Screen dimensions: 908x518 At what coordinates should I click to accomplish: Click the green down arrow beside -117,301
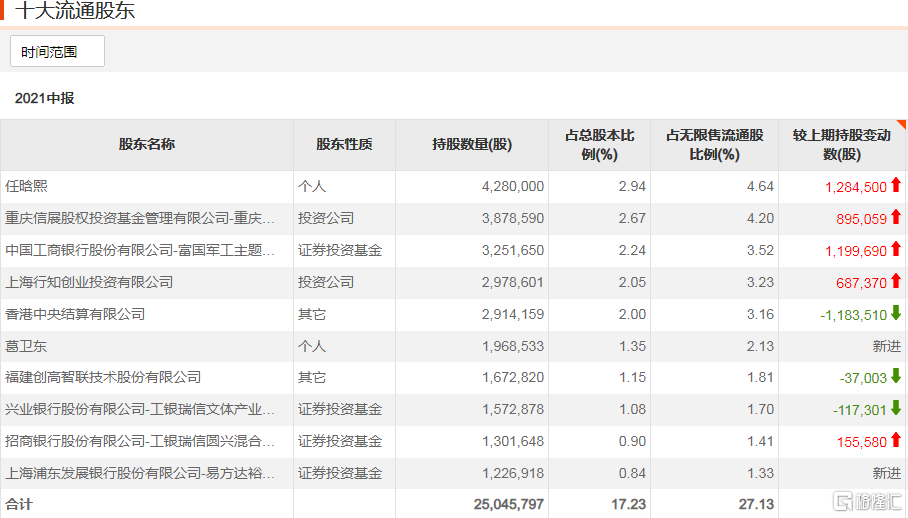click(x=896, y=408)
